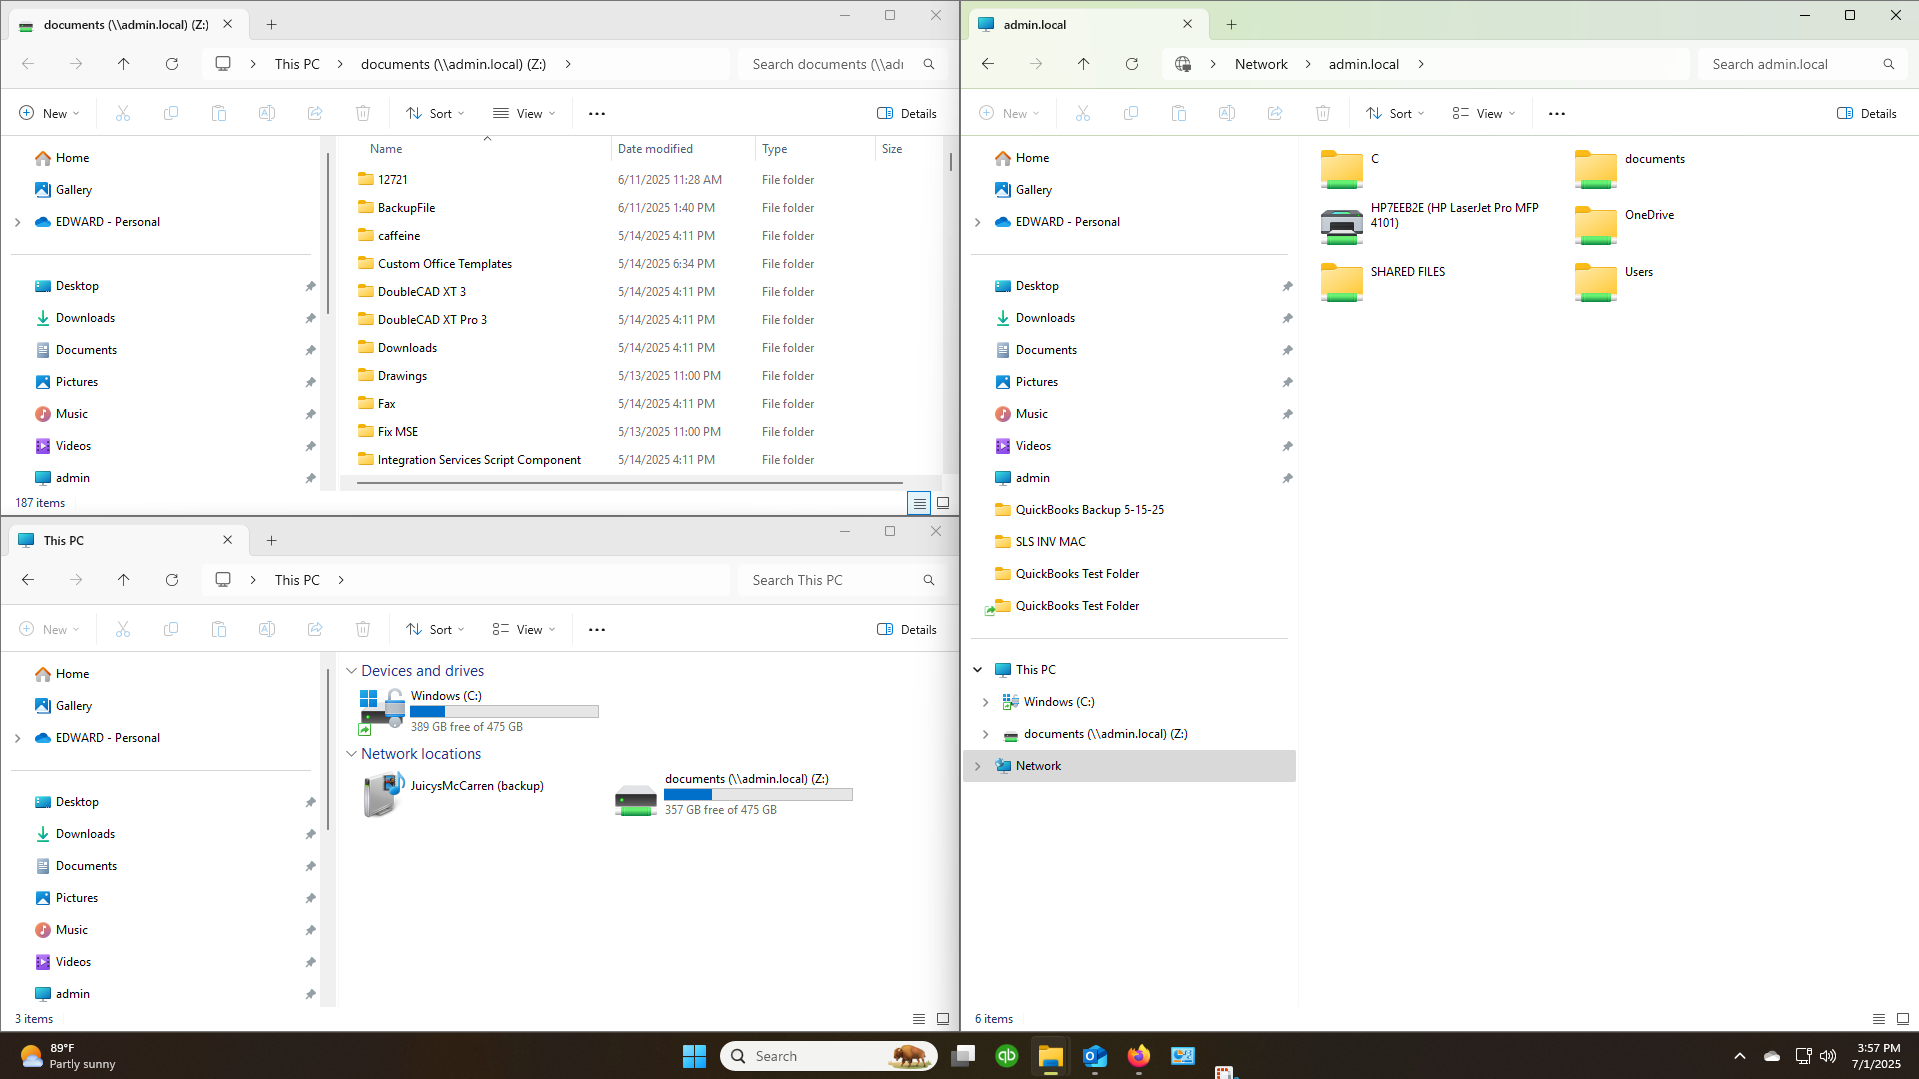The image size is (1919, 1079).
Task: Click Rename icon in documents (Z:) toolbar
Action: (267, 114)
